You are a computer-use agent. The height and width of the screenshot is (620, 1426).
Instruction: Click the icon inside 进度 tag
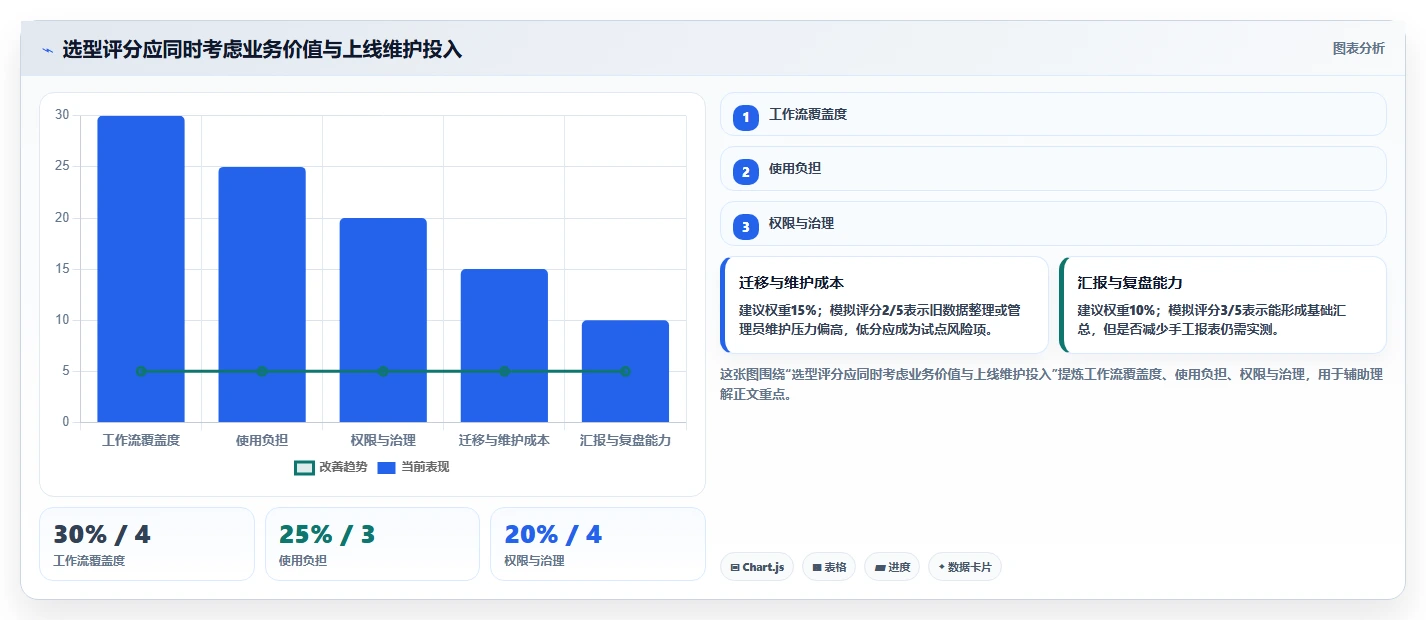pyautogui.click(x=880, y=568)
